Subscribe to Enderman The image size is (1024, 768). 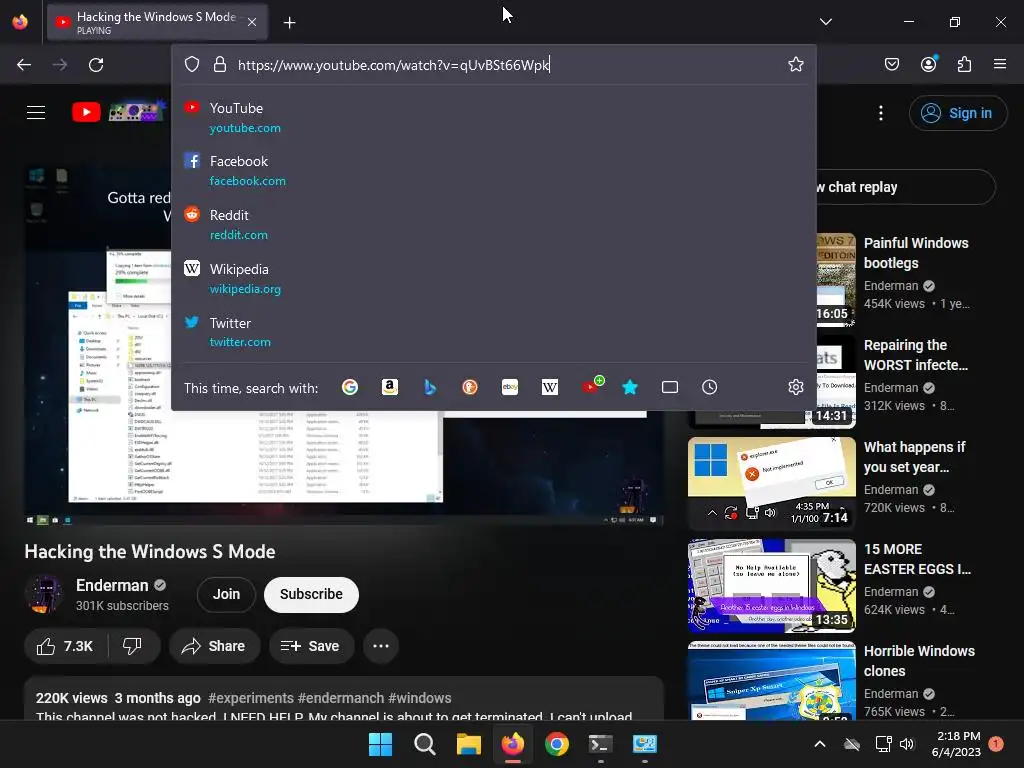point(311,594)
